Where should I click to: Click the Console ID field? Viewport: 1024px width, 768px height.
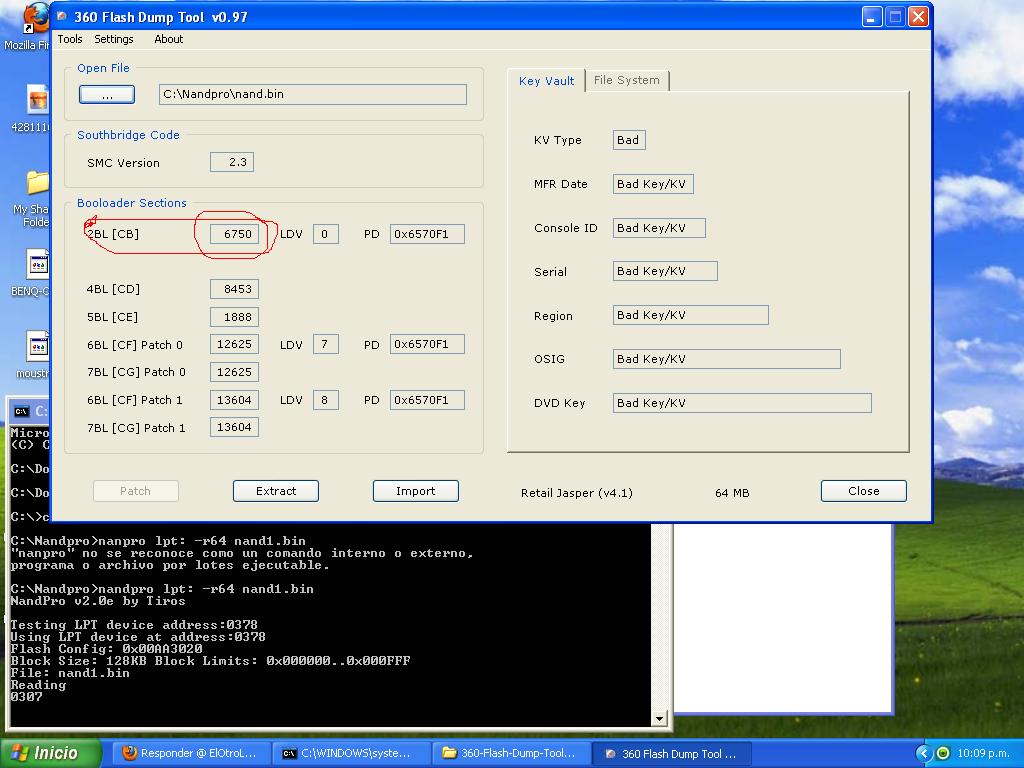point(659,228)
